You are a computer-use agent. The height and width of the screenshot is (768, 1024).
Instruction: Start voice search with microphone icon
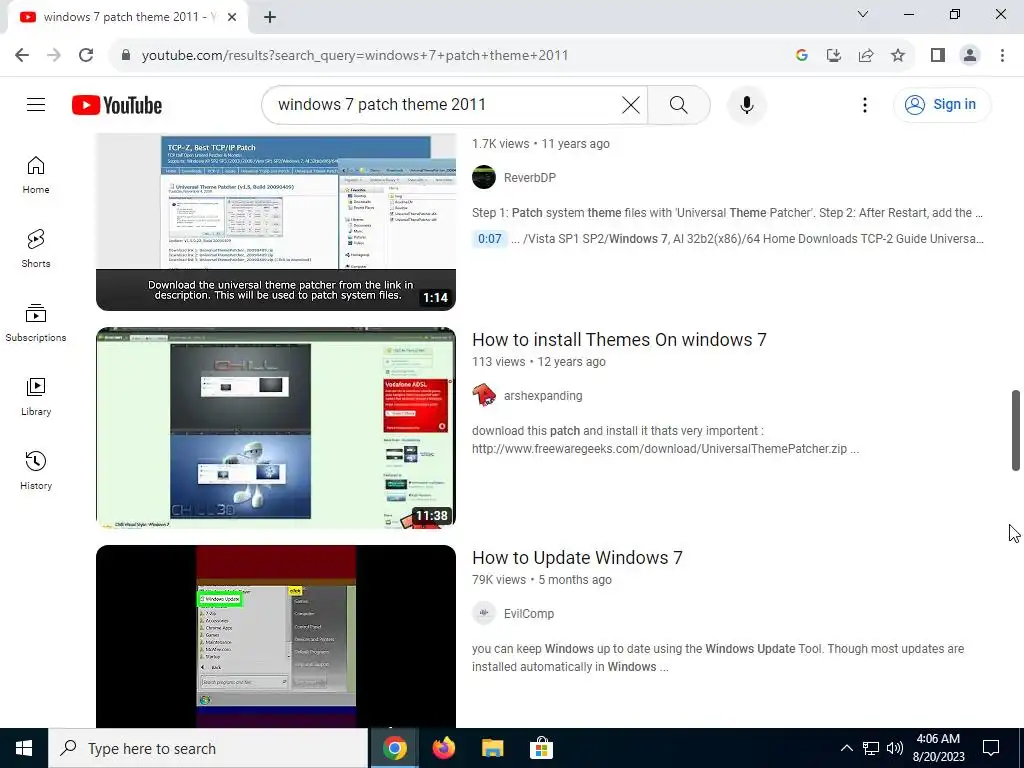pyautogui.click(x=746, y=104)
